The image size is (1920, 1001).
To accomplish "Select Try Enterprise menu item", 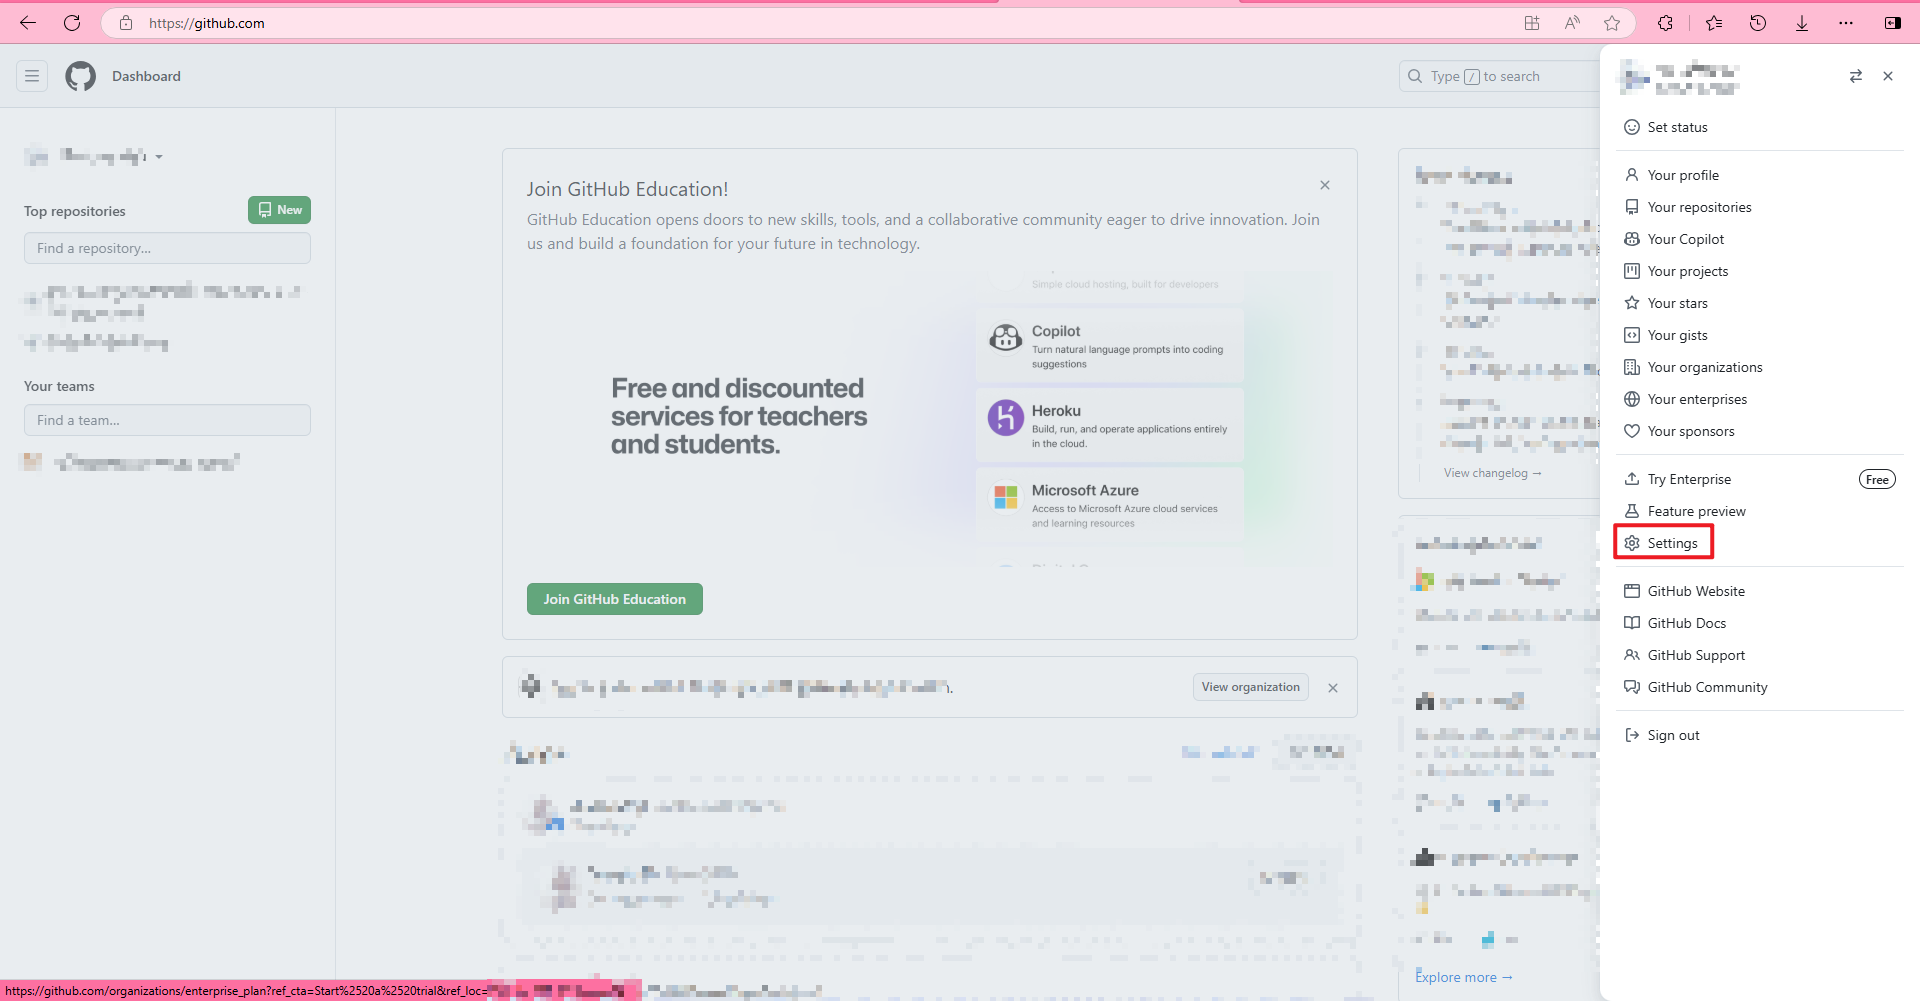I will 1760,479.
